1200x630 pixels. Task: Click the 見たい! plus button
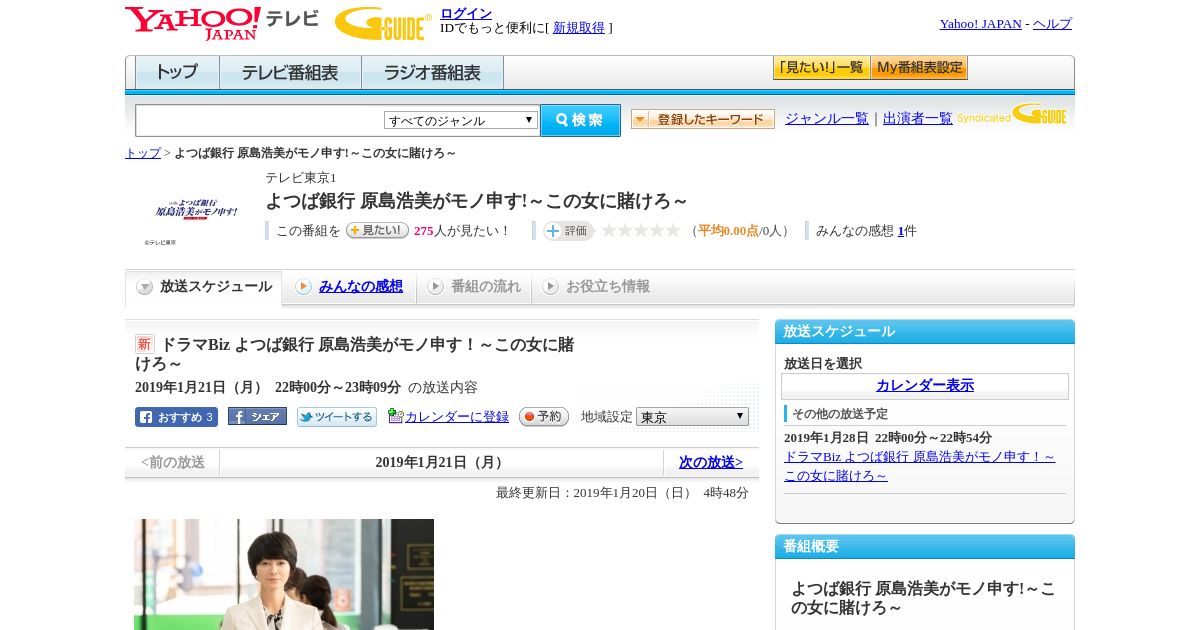click(x=377, y=230)
